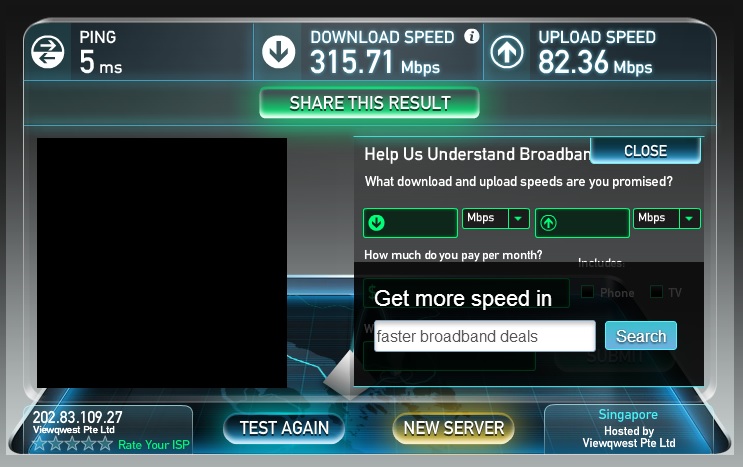The image size is (743, 467).
Task: Open the download speed info icon
Action: (471, 36)
